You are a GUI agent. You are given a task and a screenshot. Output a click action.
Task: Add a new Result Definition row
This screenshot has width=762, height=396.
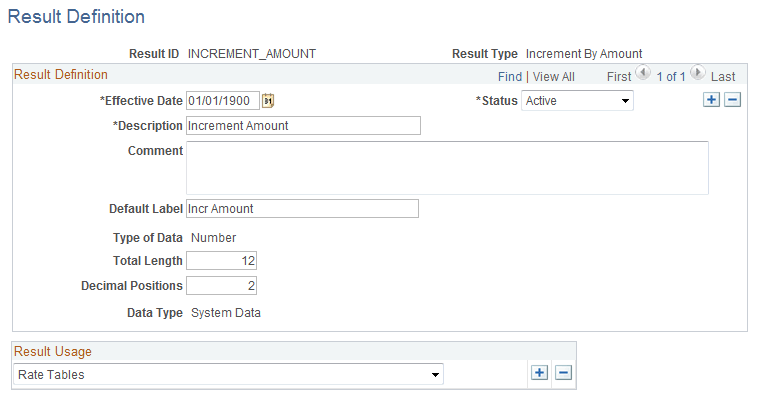click(x=711, y=100)
